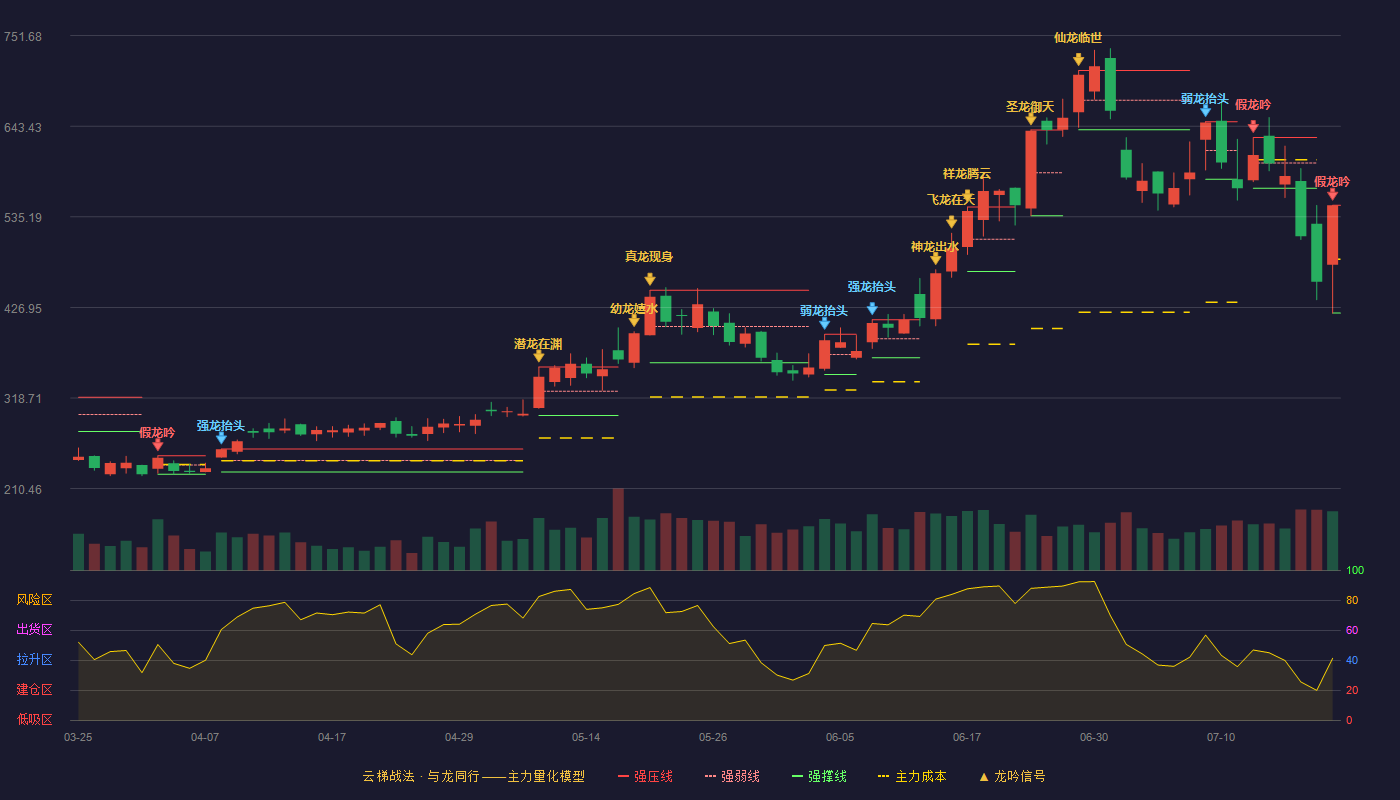Viewport: 1400px width, 800px height.
Task: Click the 风险区 zone label
Action: 34,600
